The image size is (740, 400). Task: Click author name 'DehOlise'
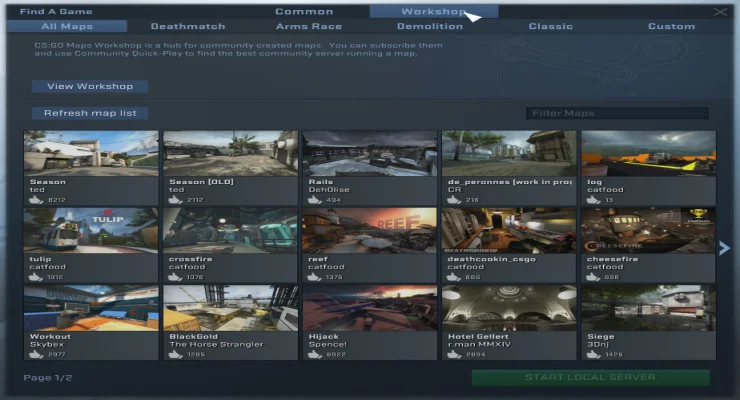click(329, 190)
